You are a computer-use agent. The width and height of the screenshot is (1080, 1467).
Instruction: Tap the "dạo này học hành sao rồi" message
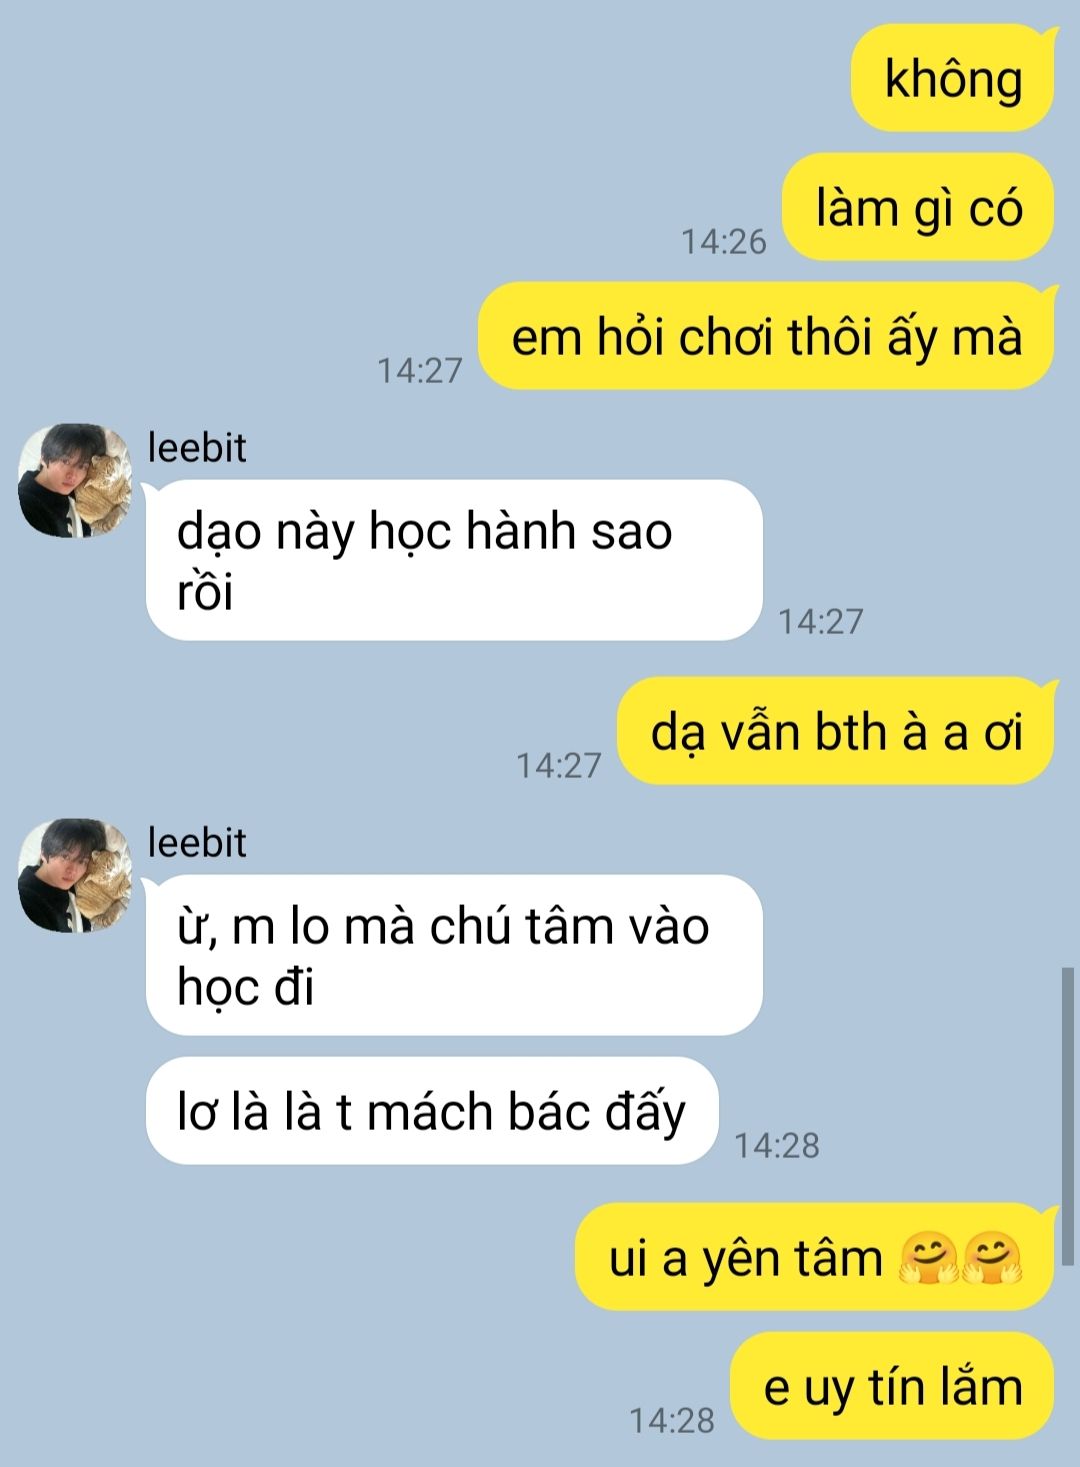454,560
